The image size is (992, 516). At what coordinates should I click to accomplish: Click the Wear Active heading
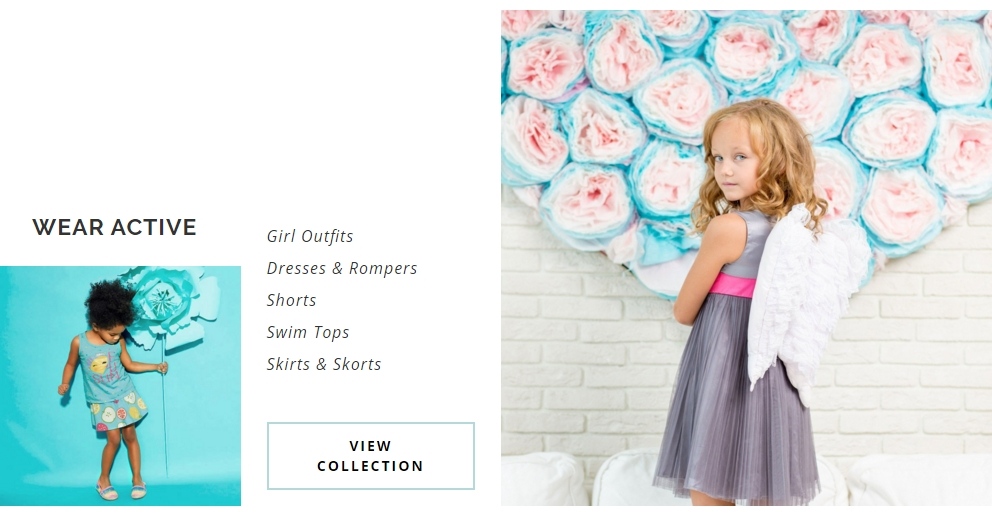(x=115, y=227)
